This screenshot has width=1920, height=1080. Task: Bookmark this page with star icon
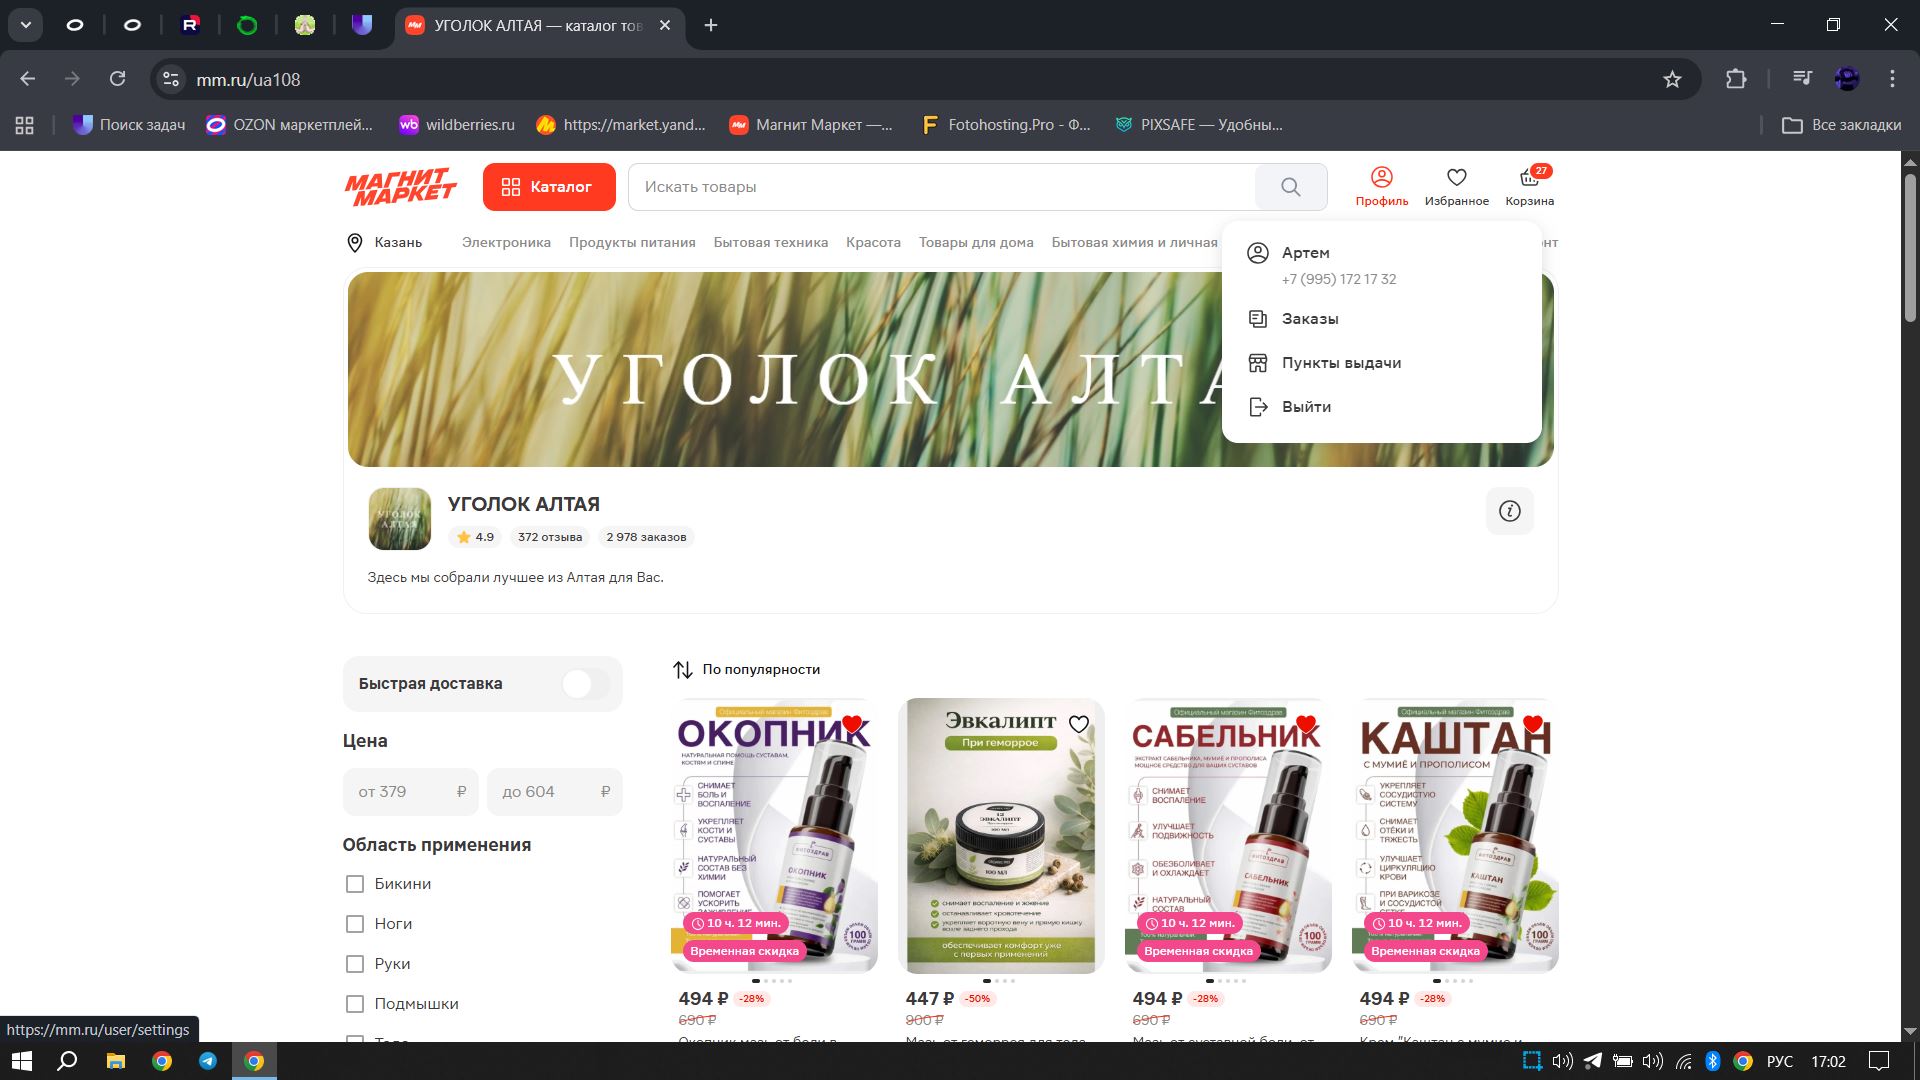tap(1672, 79)
